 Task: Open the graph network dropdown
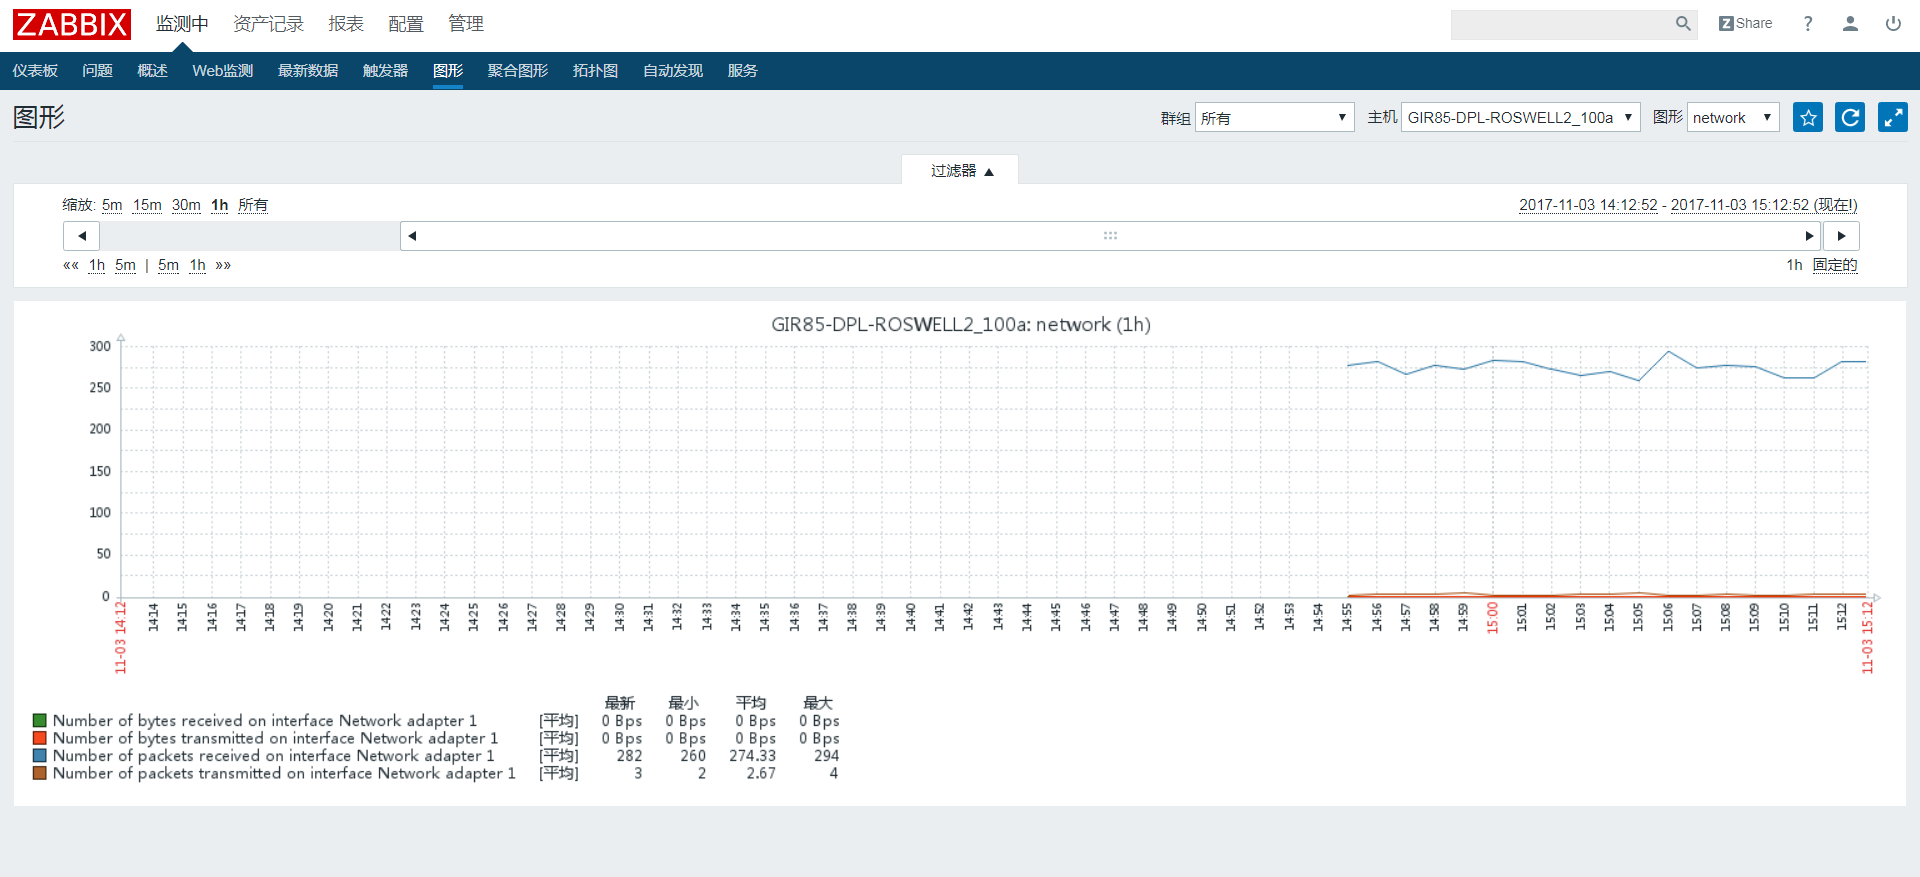[x=1732, y=118]
